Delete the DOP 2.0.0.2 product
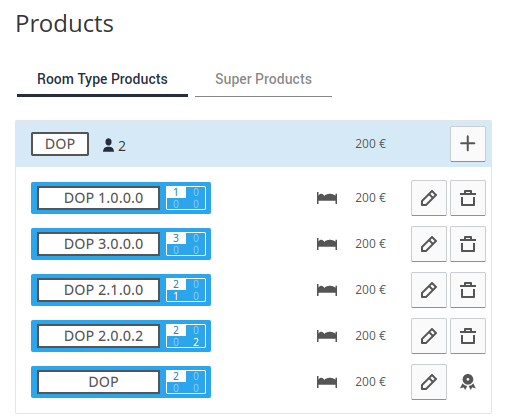516x419 pixels. click(468, 336)
